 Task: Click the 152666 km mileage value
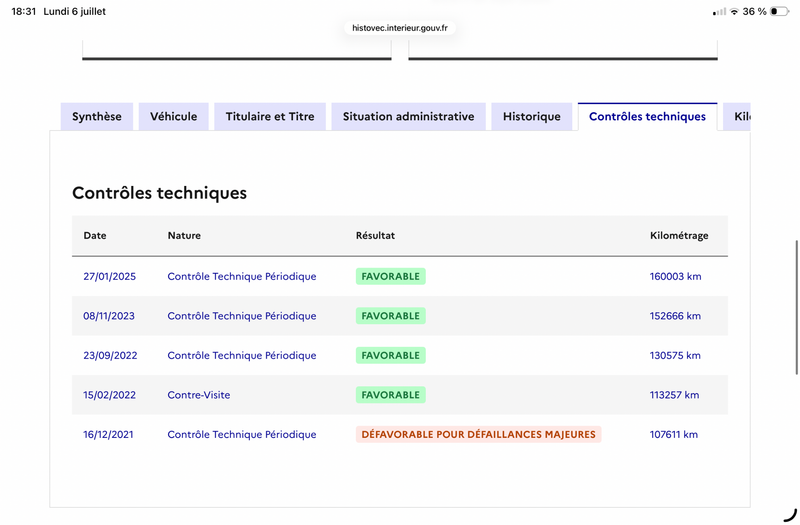point(675,316)
